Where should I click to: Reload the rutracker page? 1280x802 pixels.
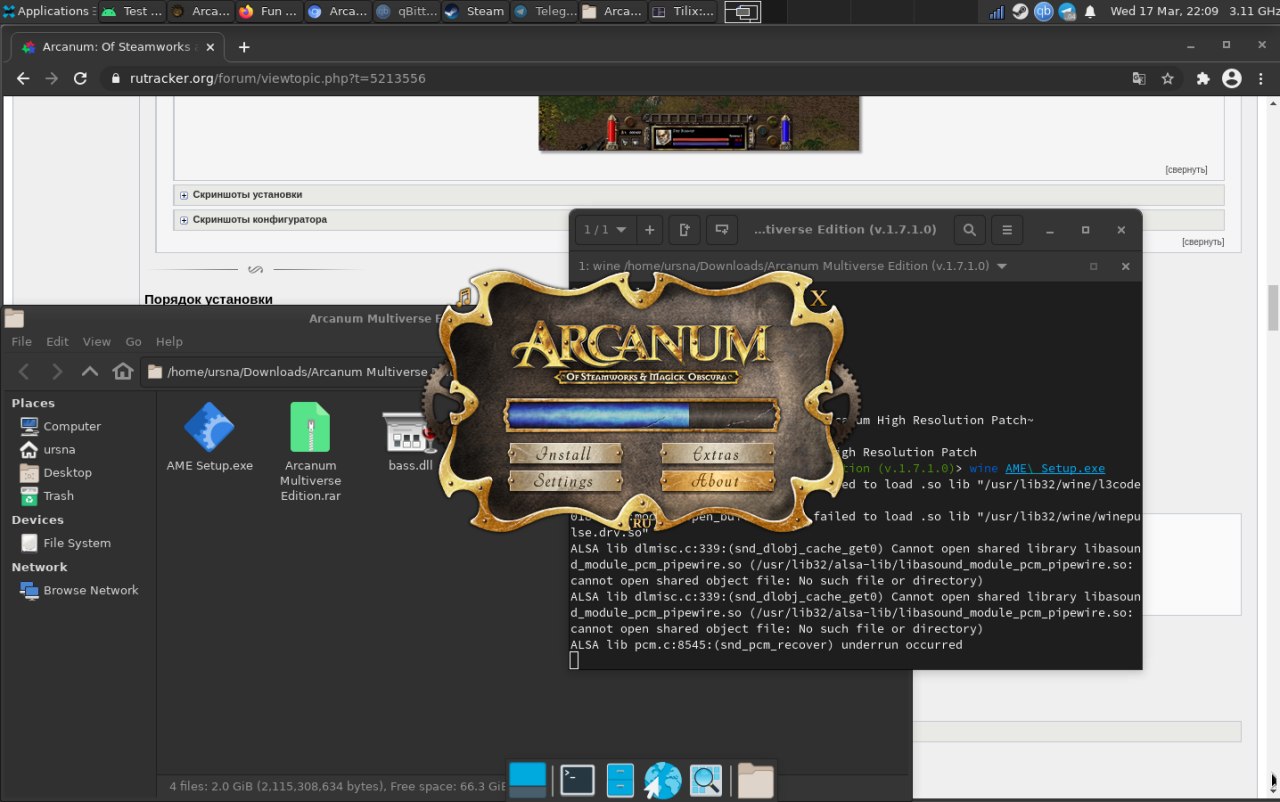(x=80, y=78)
